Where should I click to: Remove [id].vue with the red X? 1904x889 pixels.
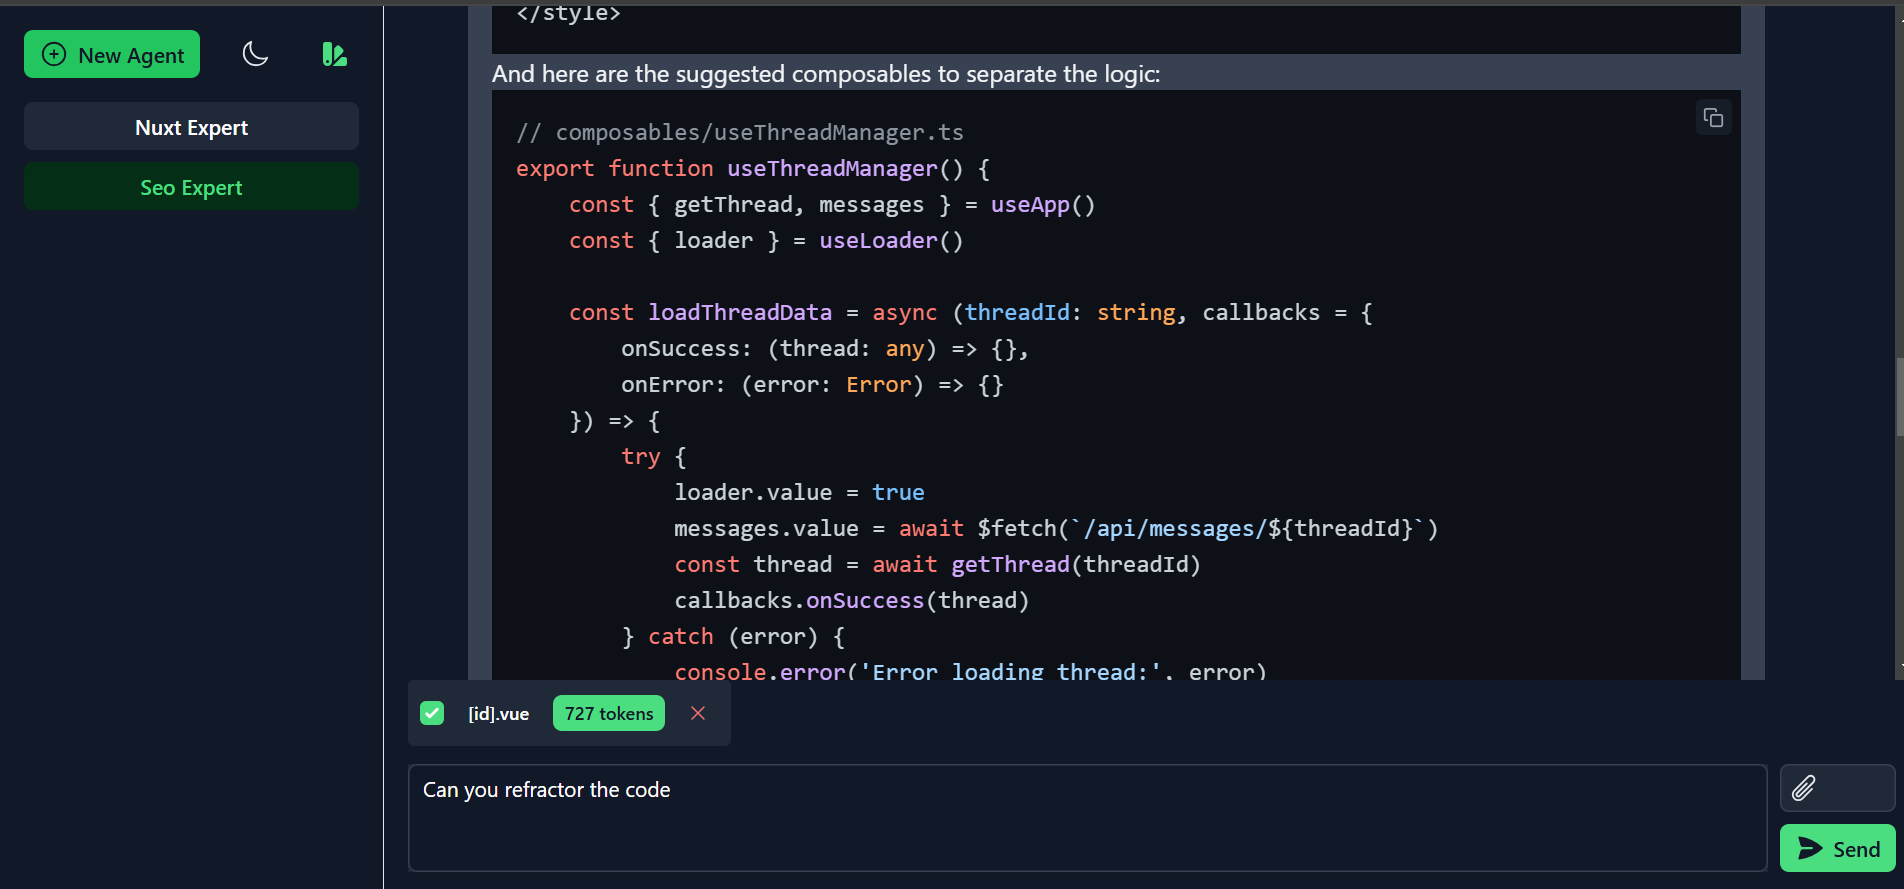pos(698,713)
